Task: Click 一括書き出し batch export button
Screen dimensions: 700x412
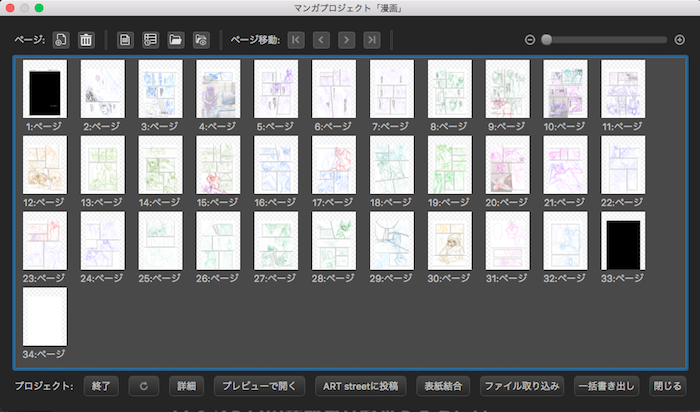Action: tap(607, 386)
